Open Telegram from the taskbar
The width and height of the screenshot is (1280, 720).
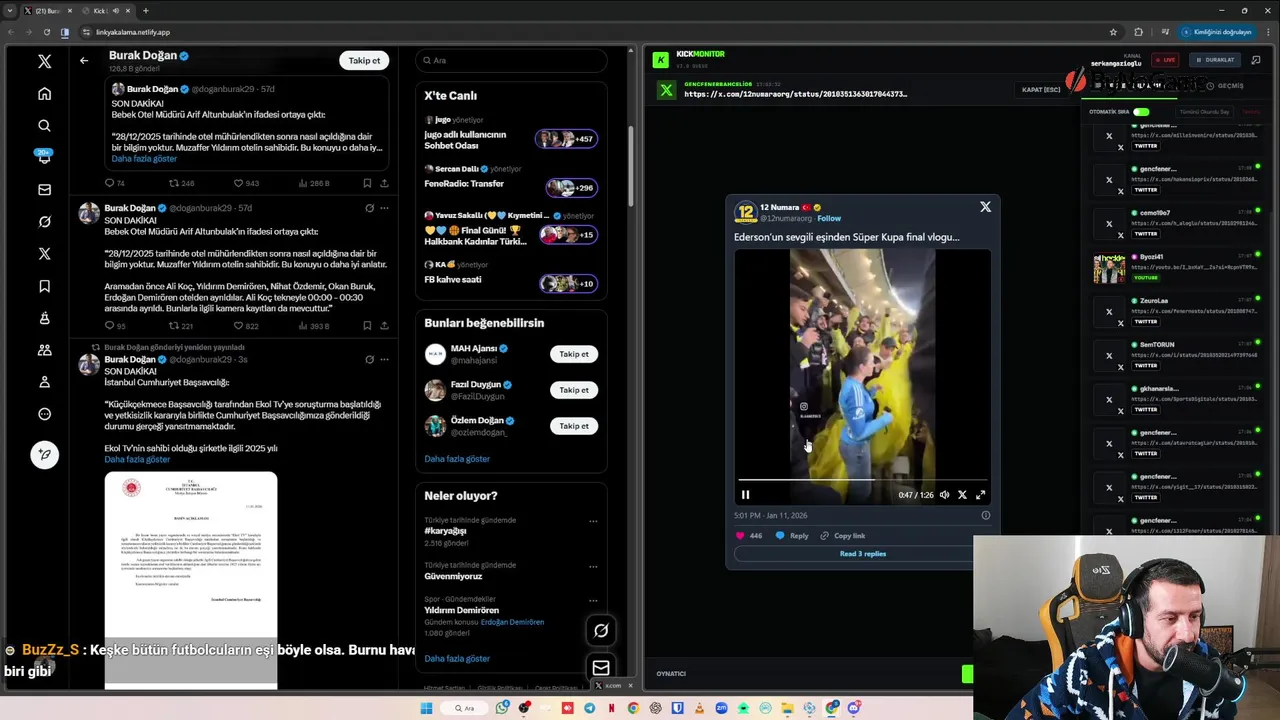pos(589,708)
